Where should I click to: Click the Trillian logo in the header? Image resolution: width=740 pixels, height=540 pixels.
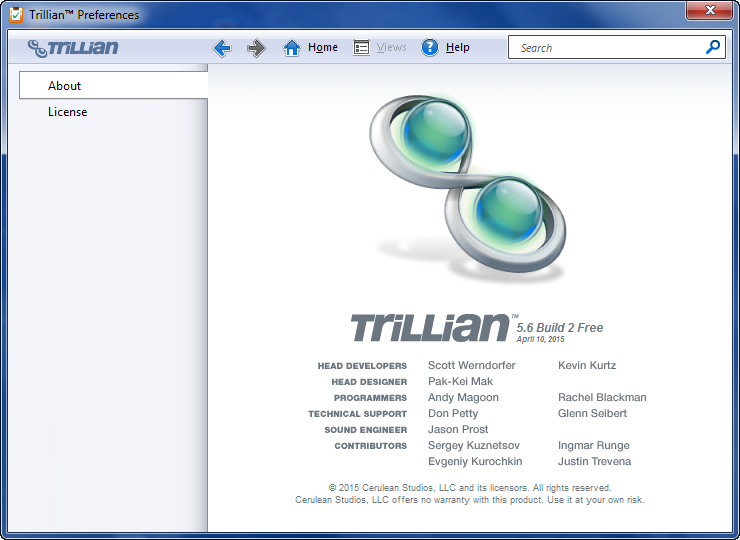[x=73, y=48]
